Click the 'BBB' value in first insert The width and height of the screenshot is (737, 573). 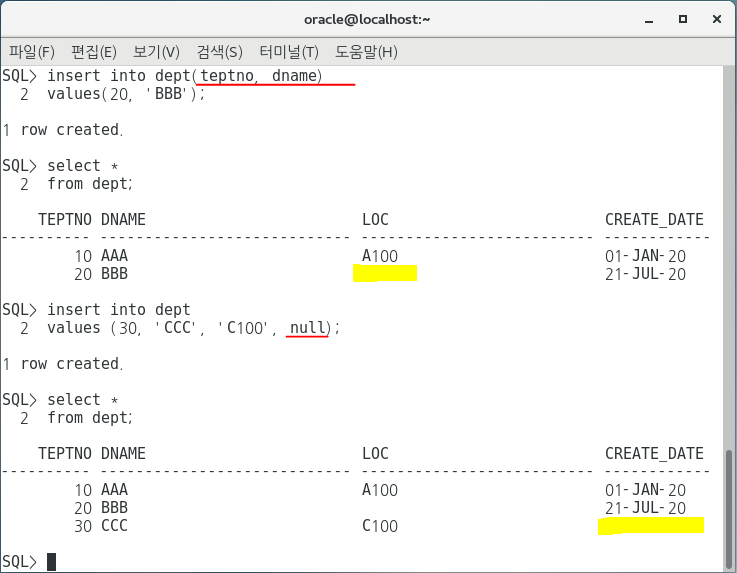point(168,94)
